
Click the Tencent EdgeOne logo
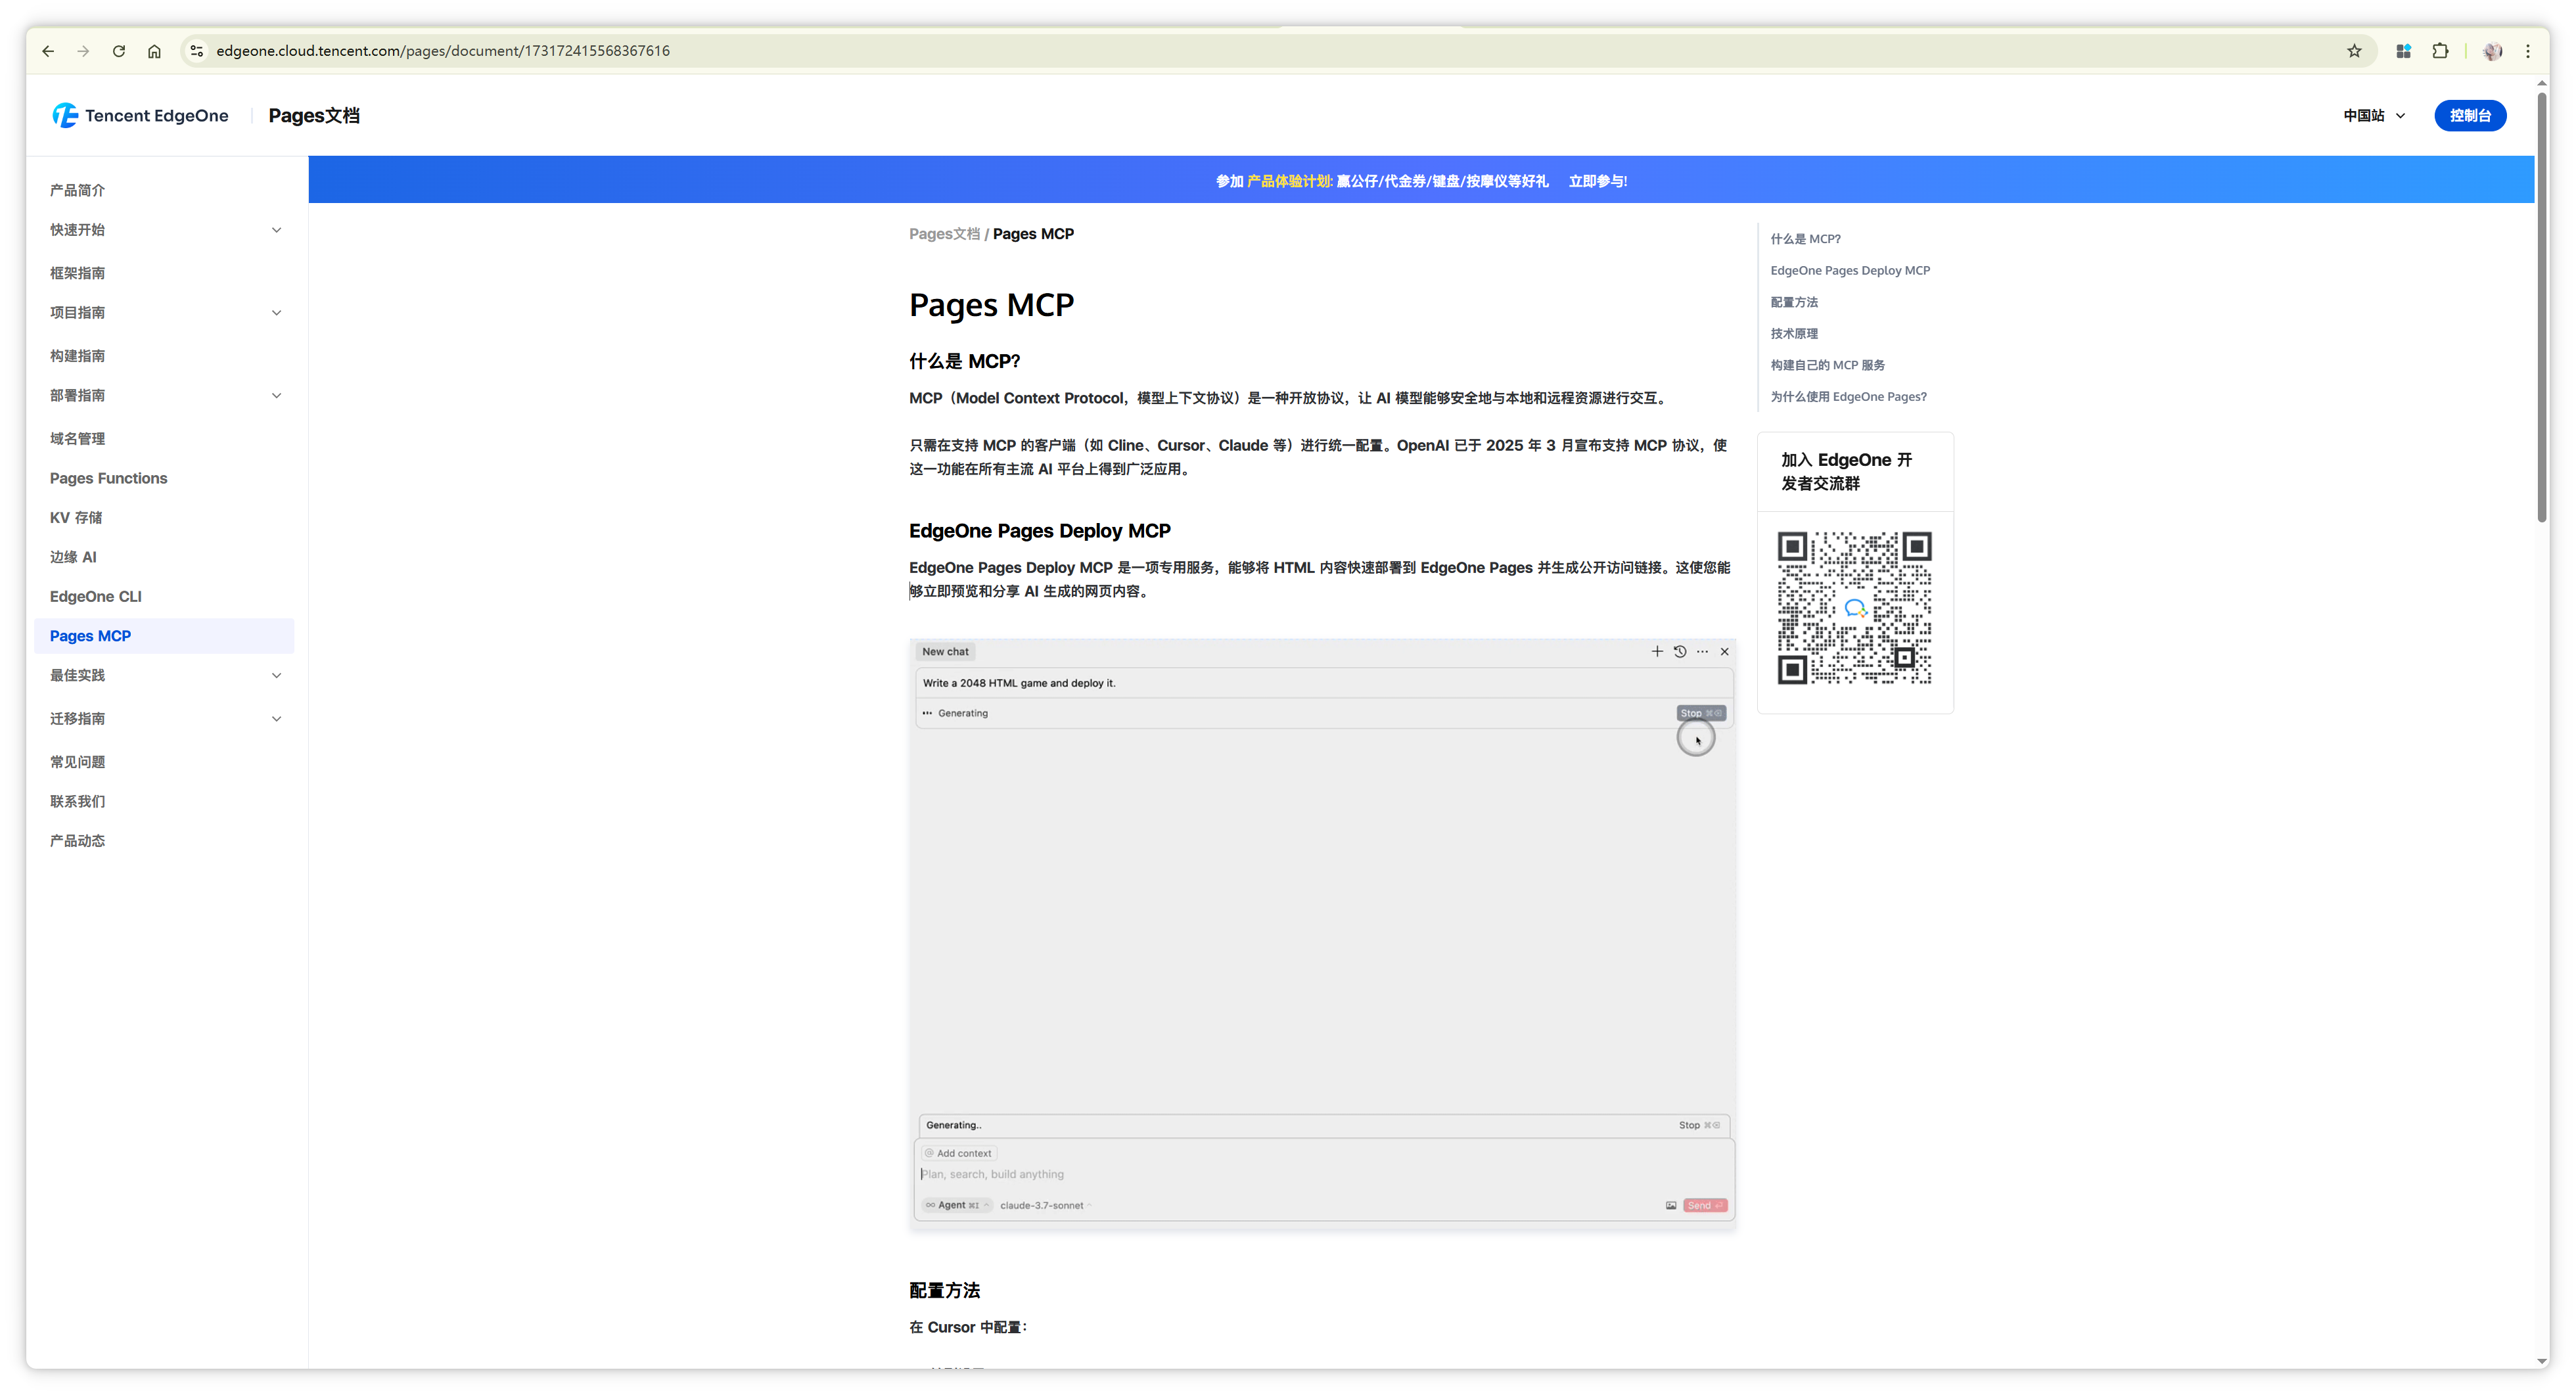tap(141, 116)
